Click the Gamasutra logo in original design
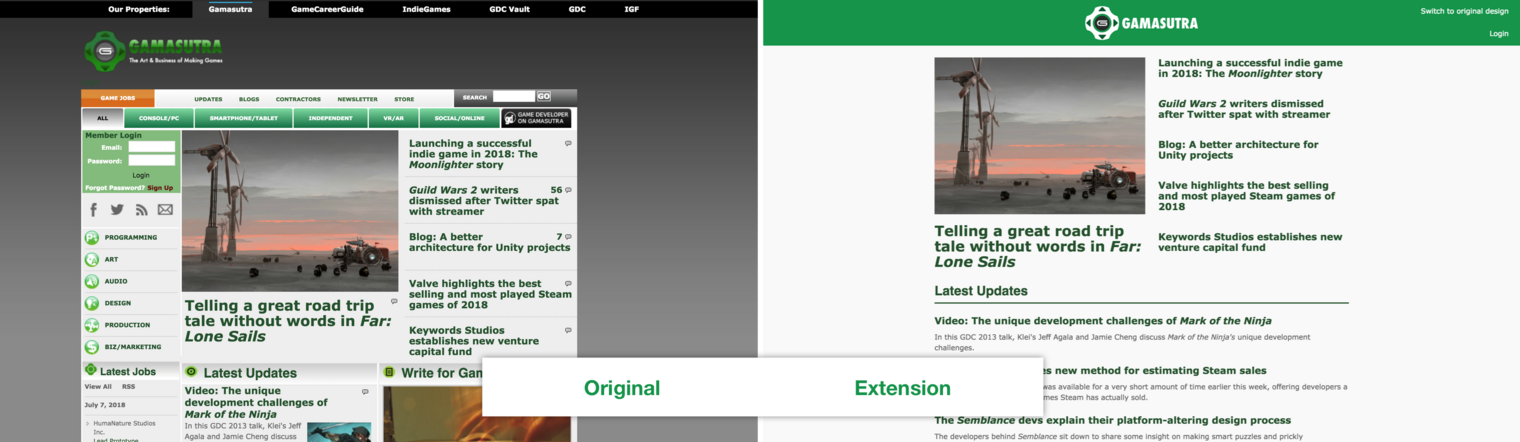 click(154, 49)
